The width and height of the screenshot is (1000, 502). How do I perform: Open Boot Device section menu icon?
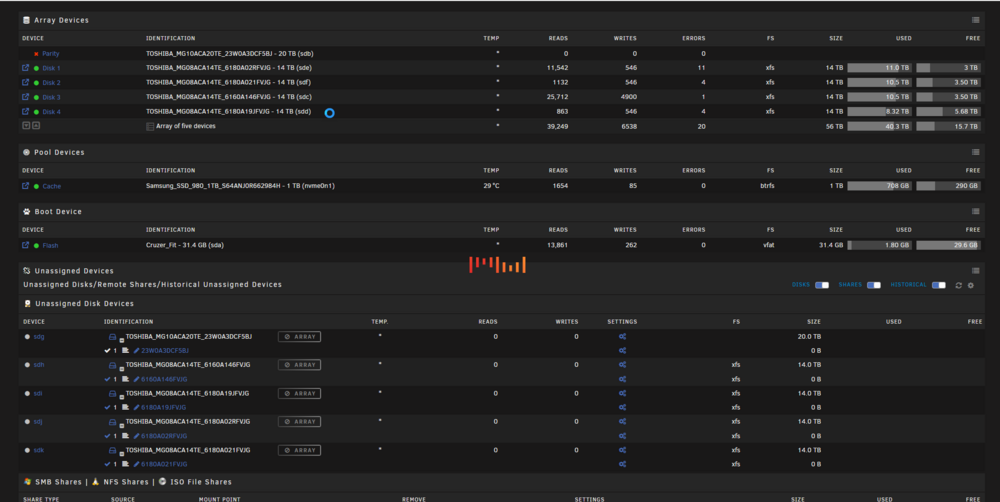pyautogui.click(x=975, y=212)
